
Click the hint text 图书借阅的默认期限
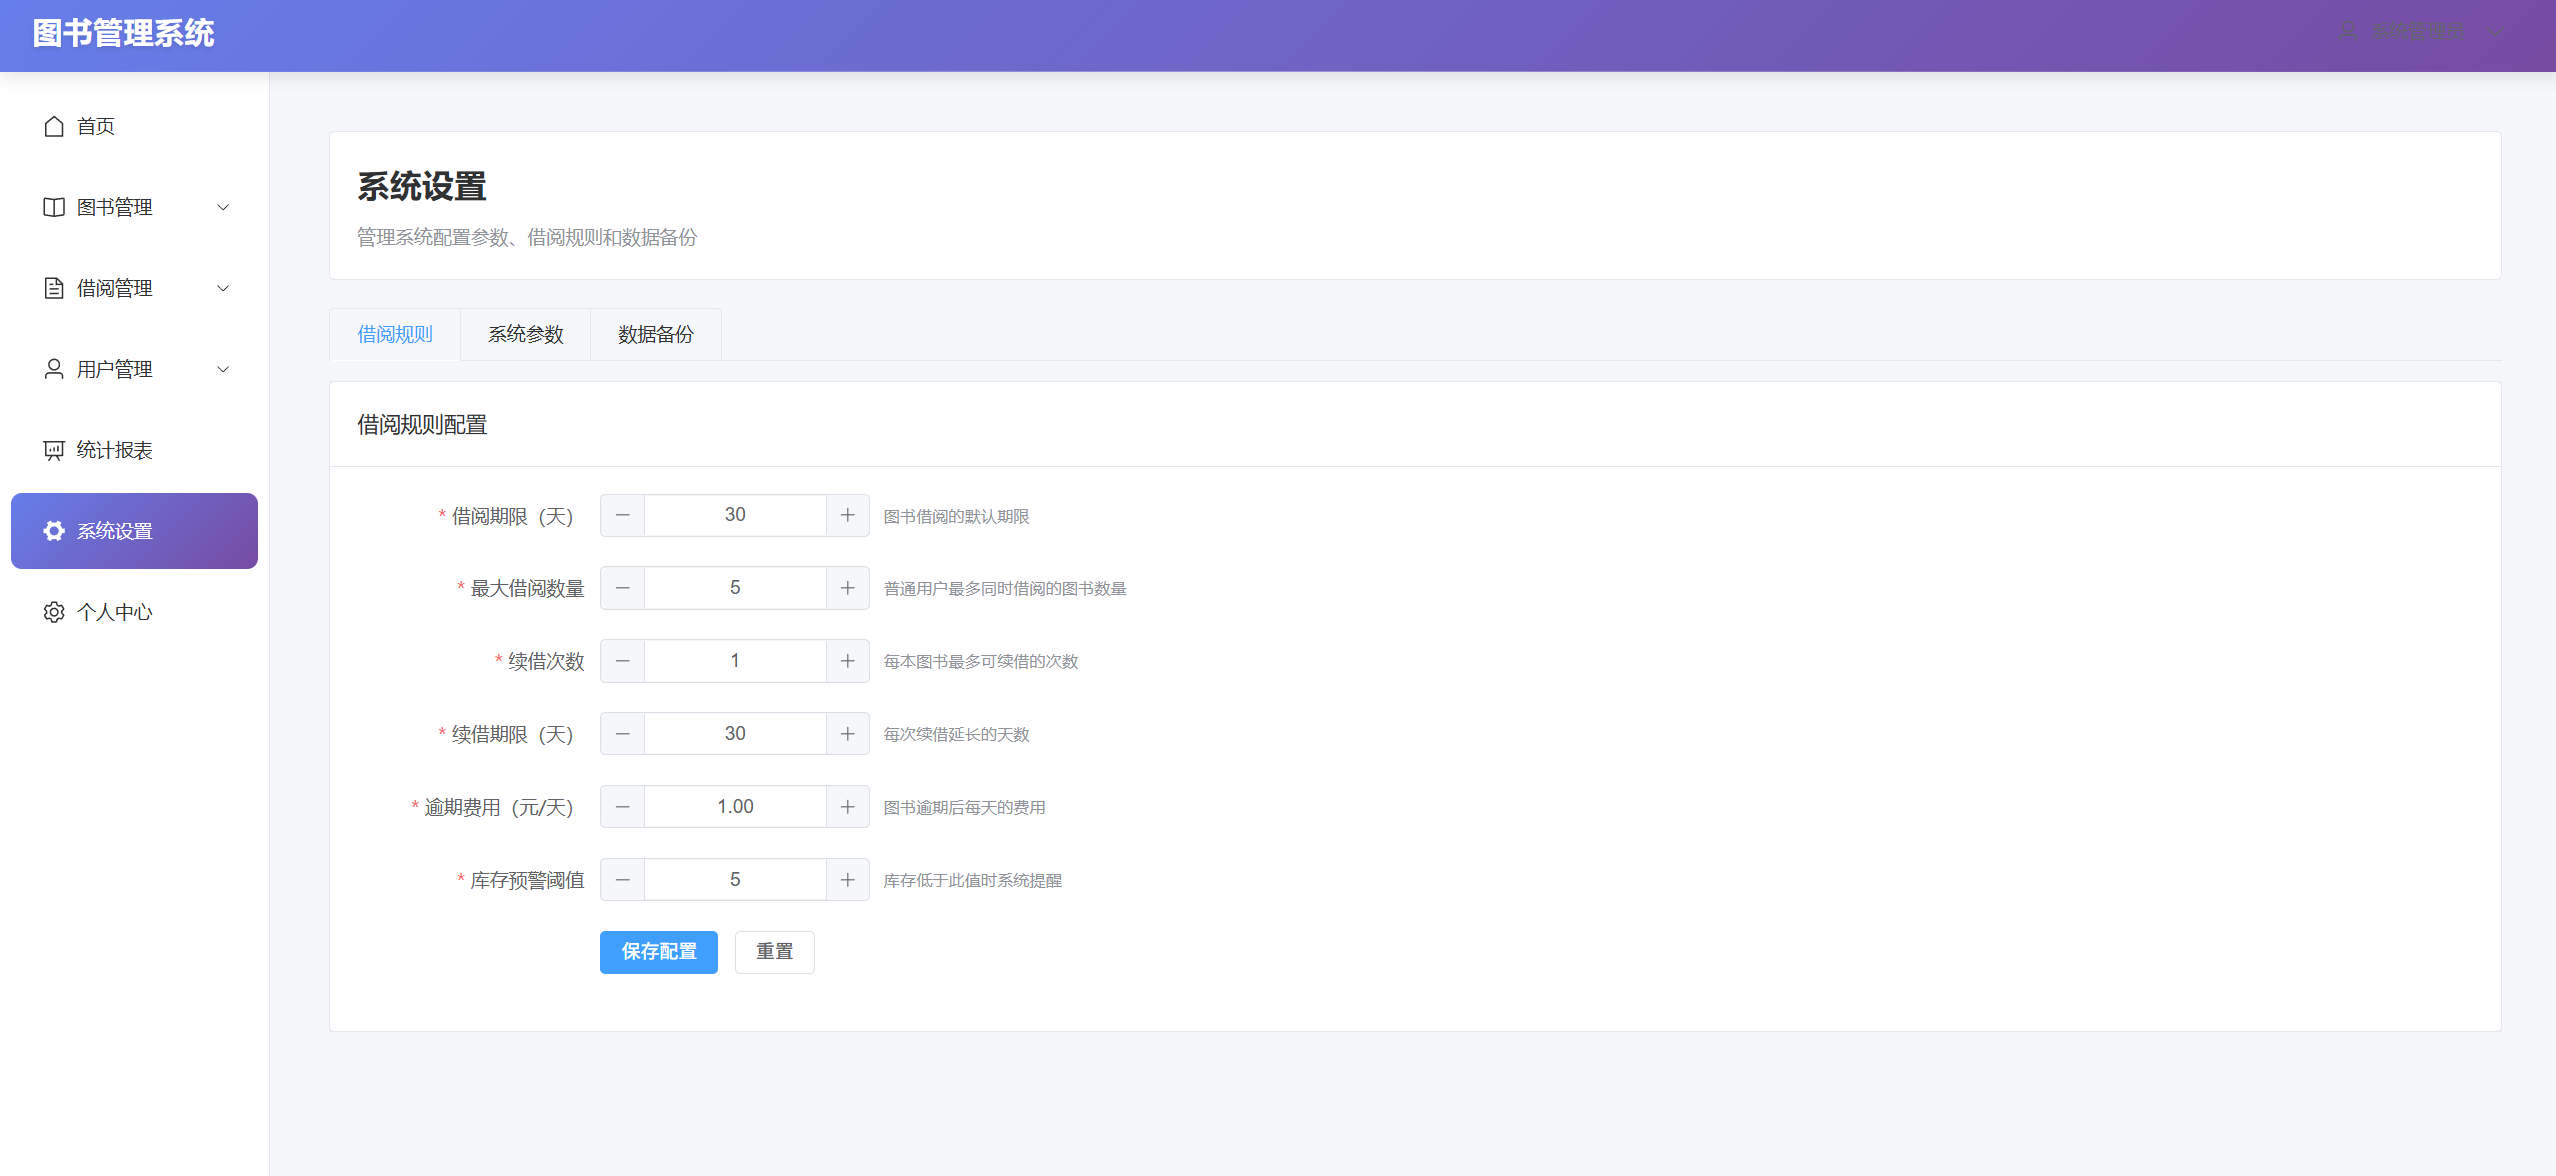click(x=956, y=517)
